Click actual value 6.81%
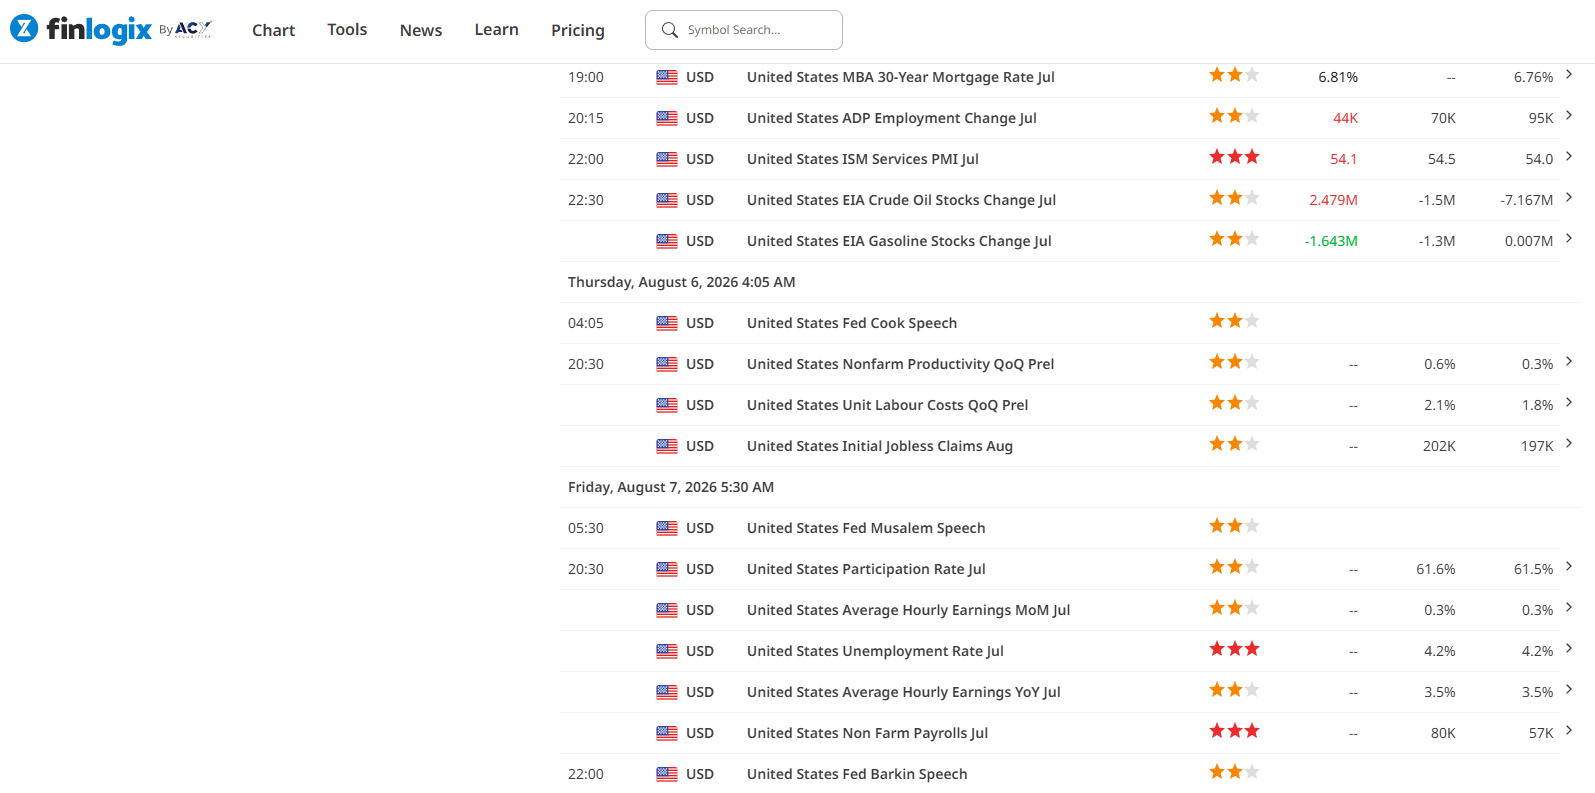The width and height of the screenshot is (1595, 793). [x=1338, y=77]
